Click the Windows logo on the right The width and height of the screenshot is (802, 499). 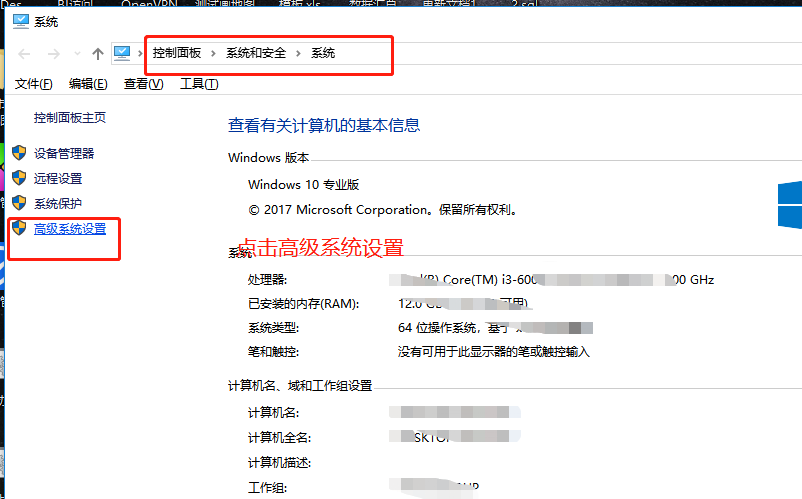coord(790,205)
